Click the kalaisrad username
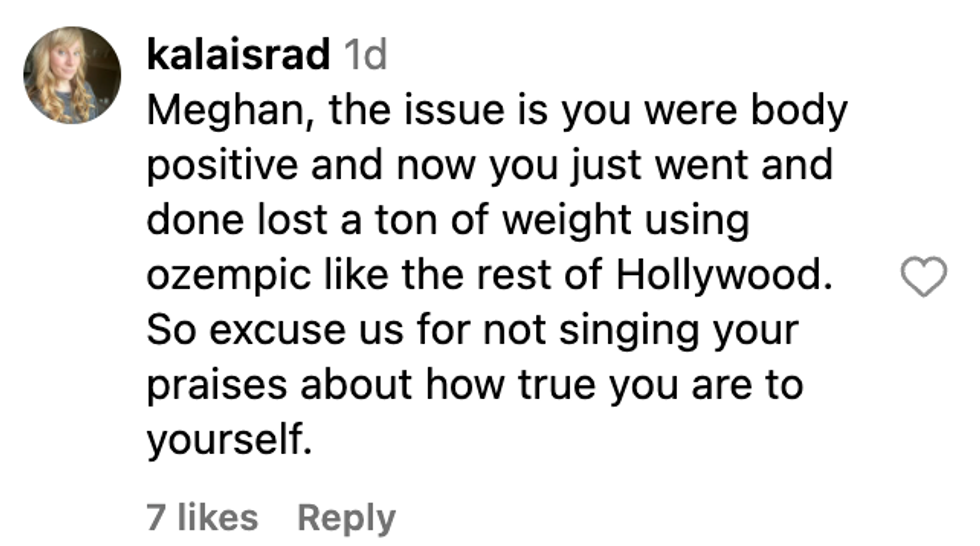 237,56
